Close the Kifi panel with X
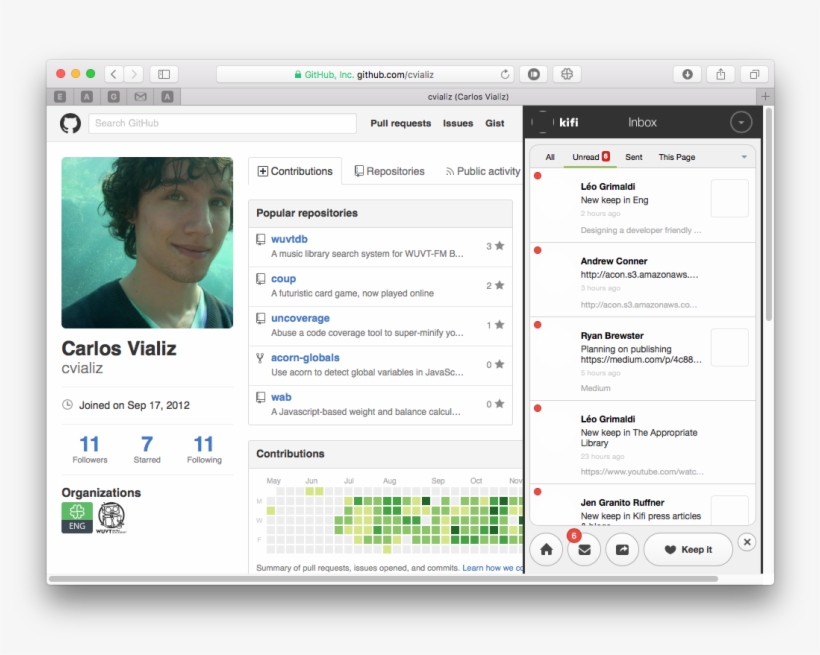 (x=747, y=542)
